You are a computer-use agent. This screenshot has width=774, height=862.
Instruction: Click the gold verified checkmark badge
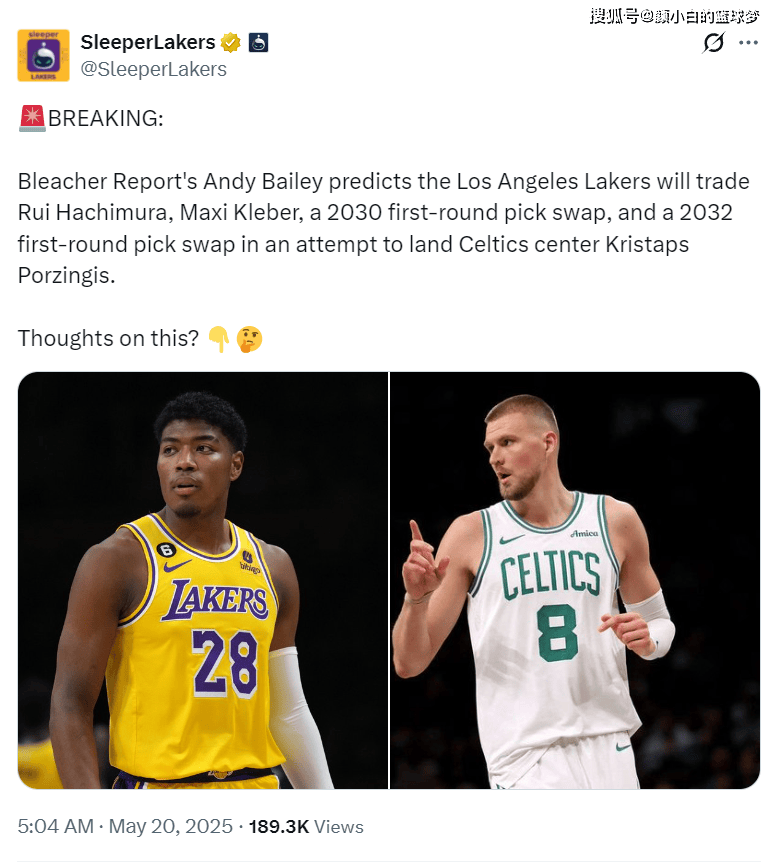pos(230,42)
